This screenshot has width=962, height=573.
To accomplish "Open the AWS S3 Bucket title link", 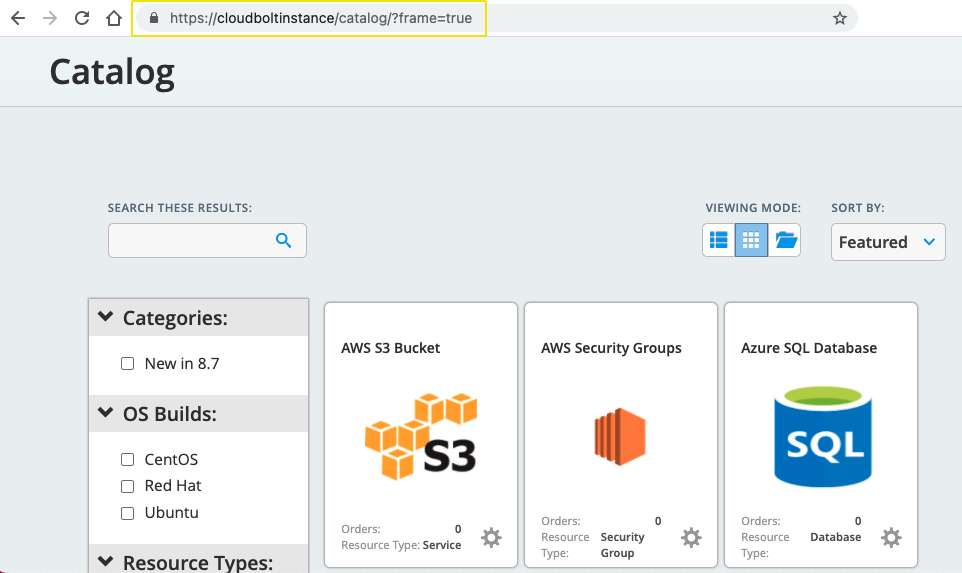I will coord(390,348).
